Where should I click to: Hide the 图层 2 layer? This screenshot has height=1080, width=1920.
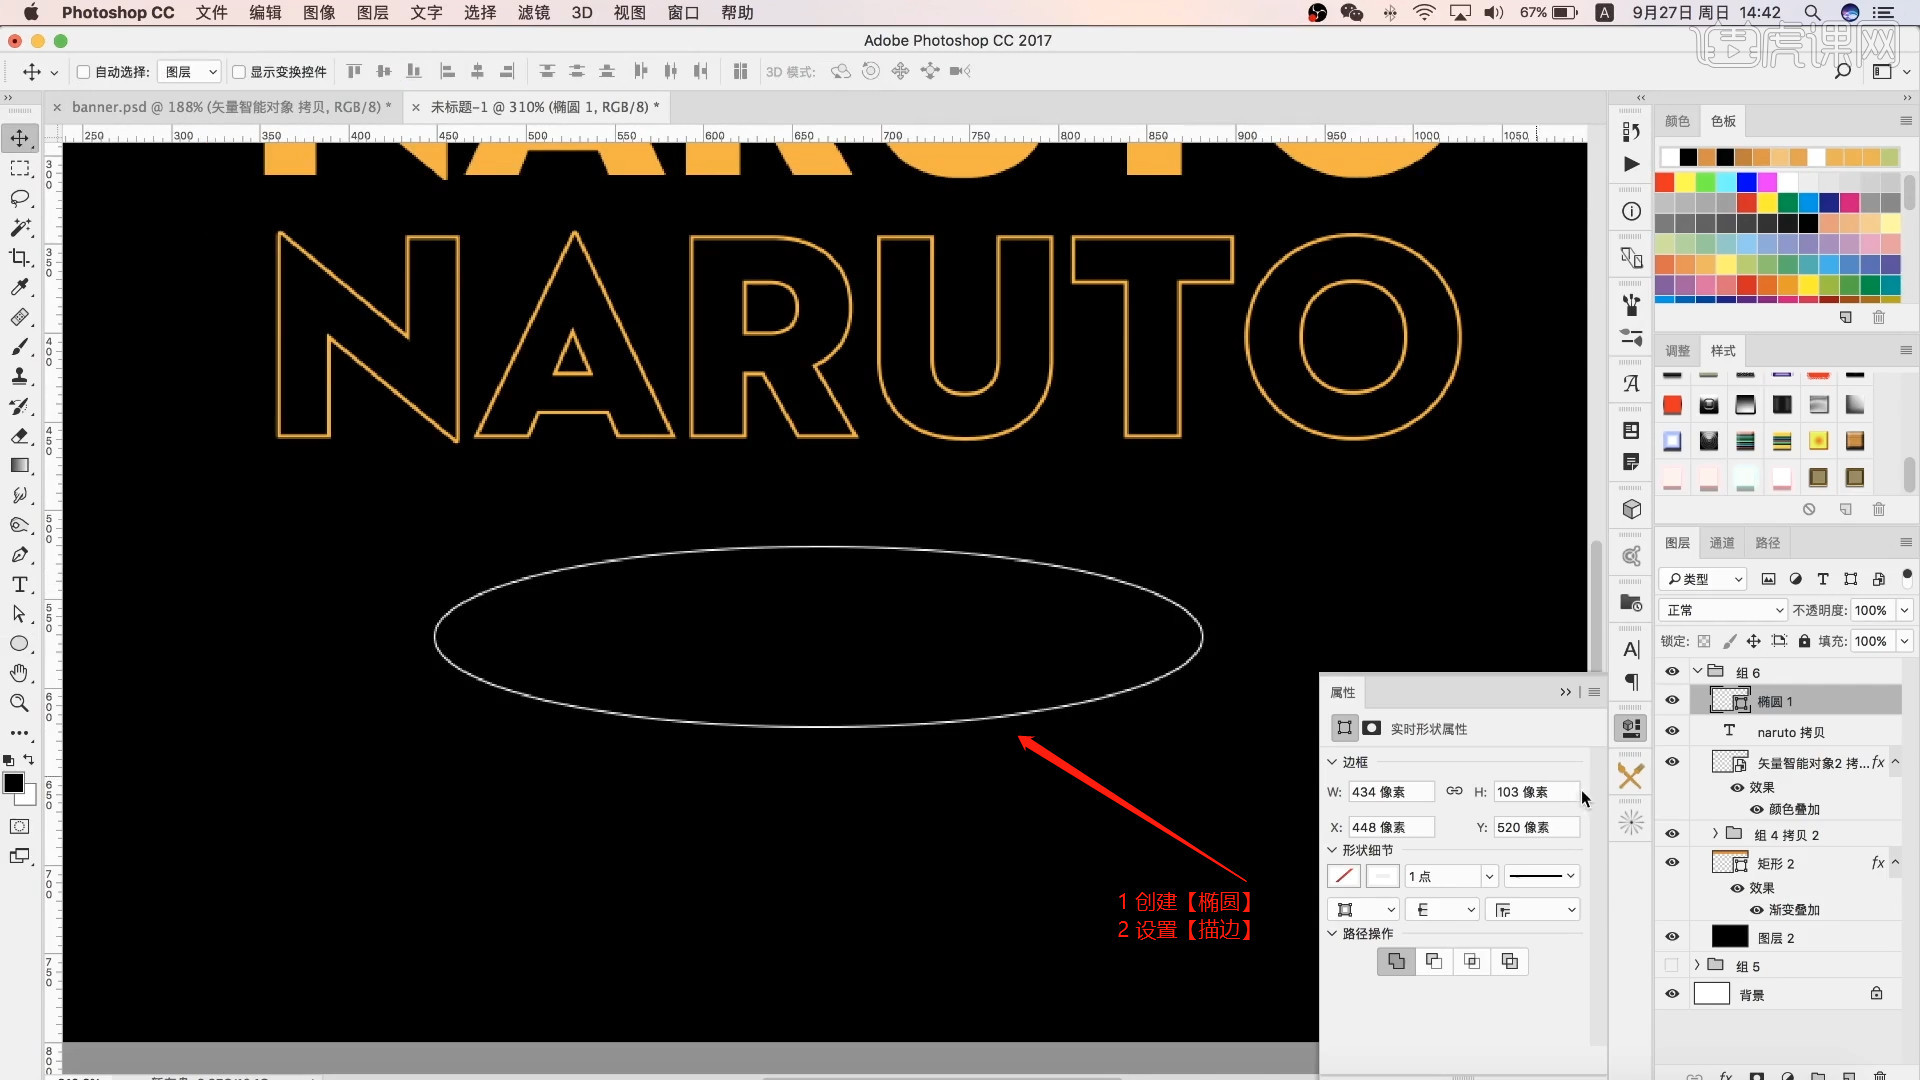1672,937
